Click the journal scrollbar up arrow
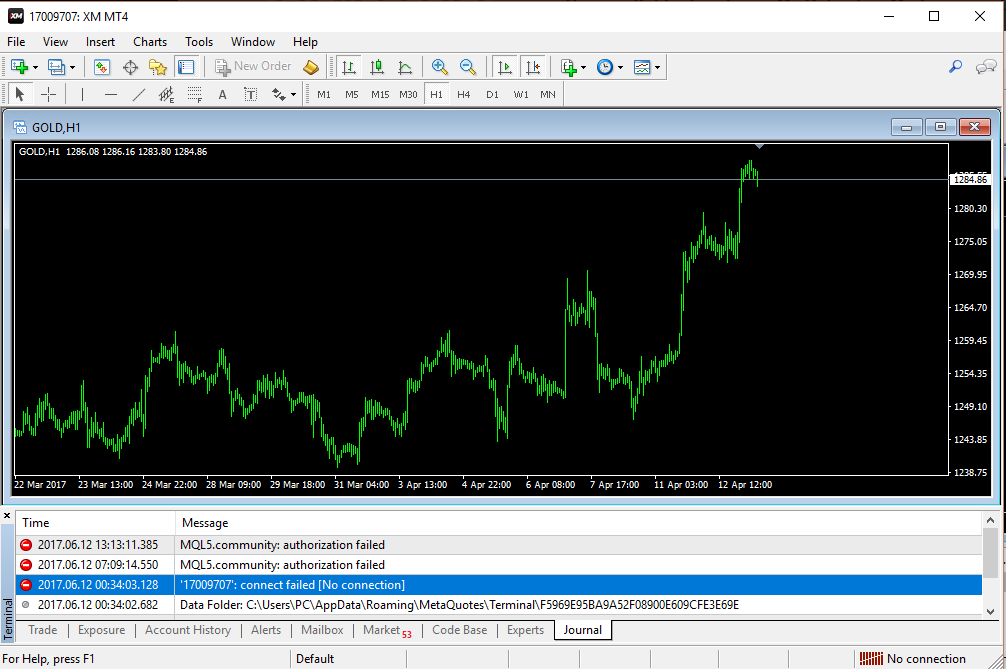 pyautogui.click(x=991, y=520)
